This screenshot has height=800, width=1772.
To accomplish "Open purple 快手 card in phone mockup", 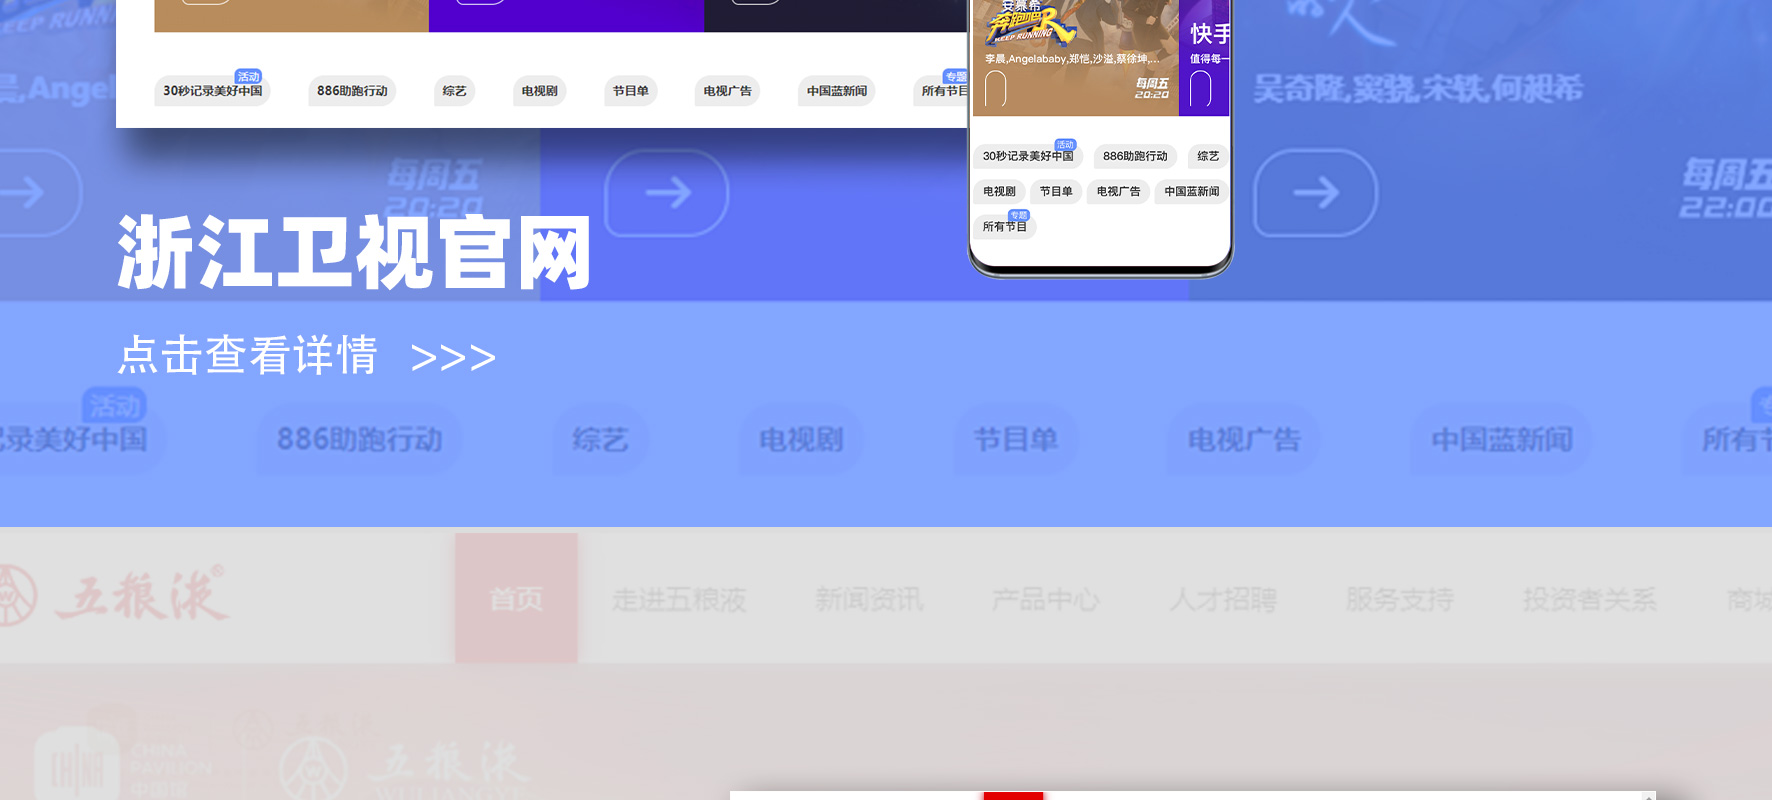I will point(1205,57).
